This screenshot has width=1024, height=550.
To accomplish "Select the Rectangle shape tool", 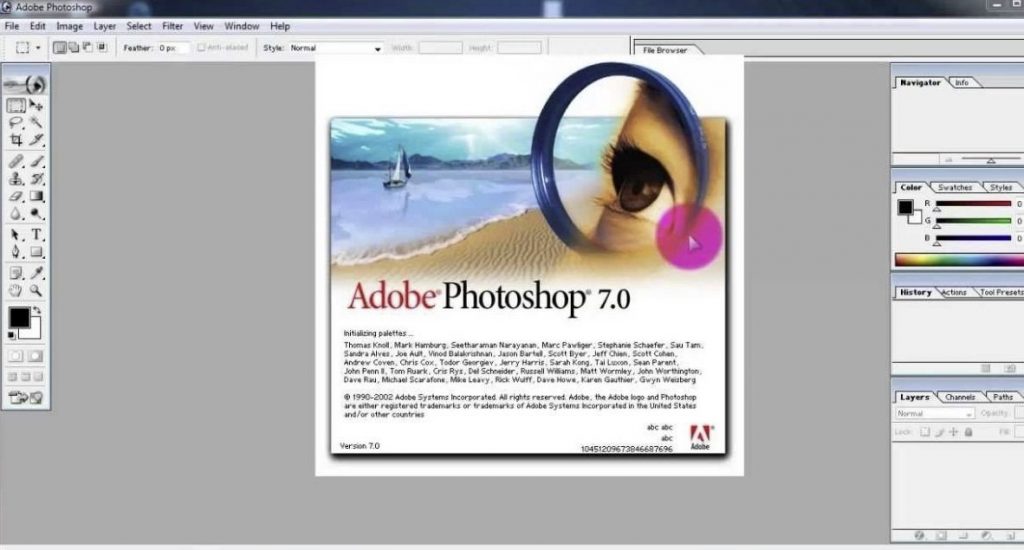I will pyautogui.click(x=36, y=252).
